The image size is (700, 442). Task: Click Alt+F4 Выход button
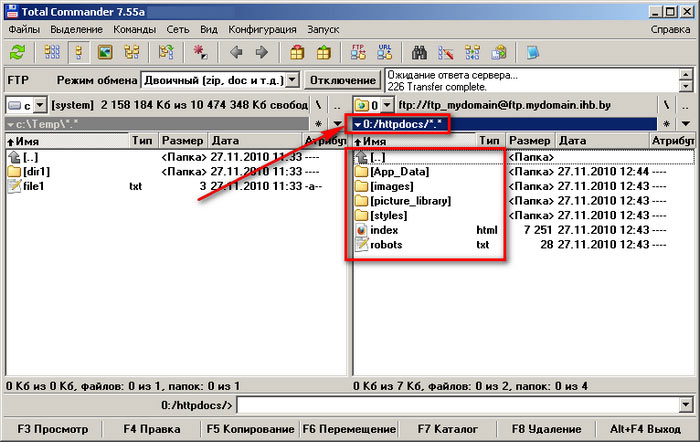[646, 429]
